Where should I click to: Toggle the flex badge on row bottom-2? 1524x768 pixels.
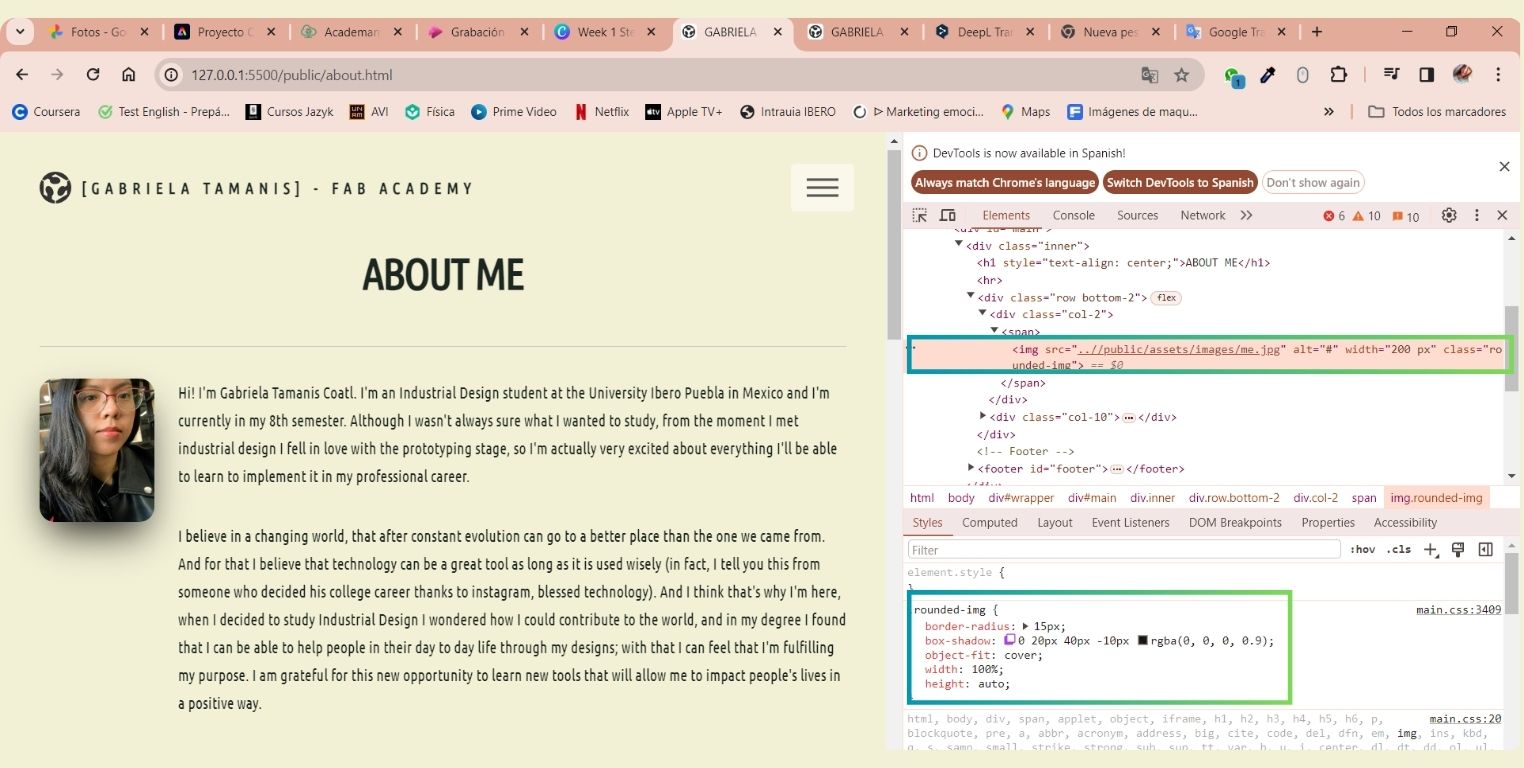[x=1166, y=298]
